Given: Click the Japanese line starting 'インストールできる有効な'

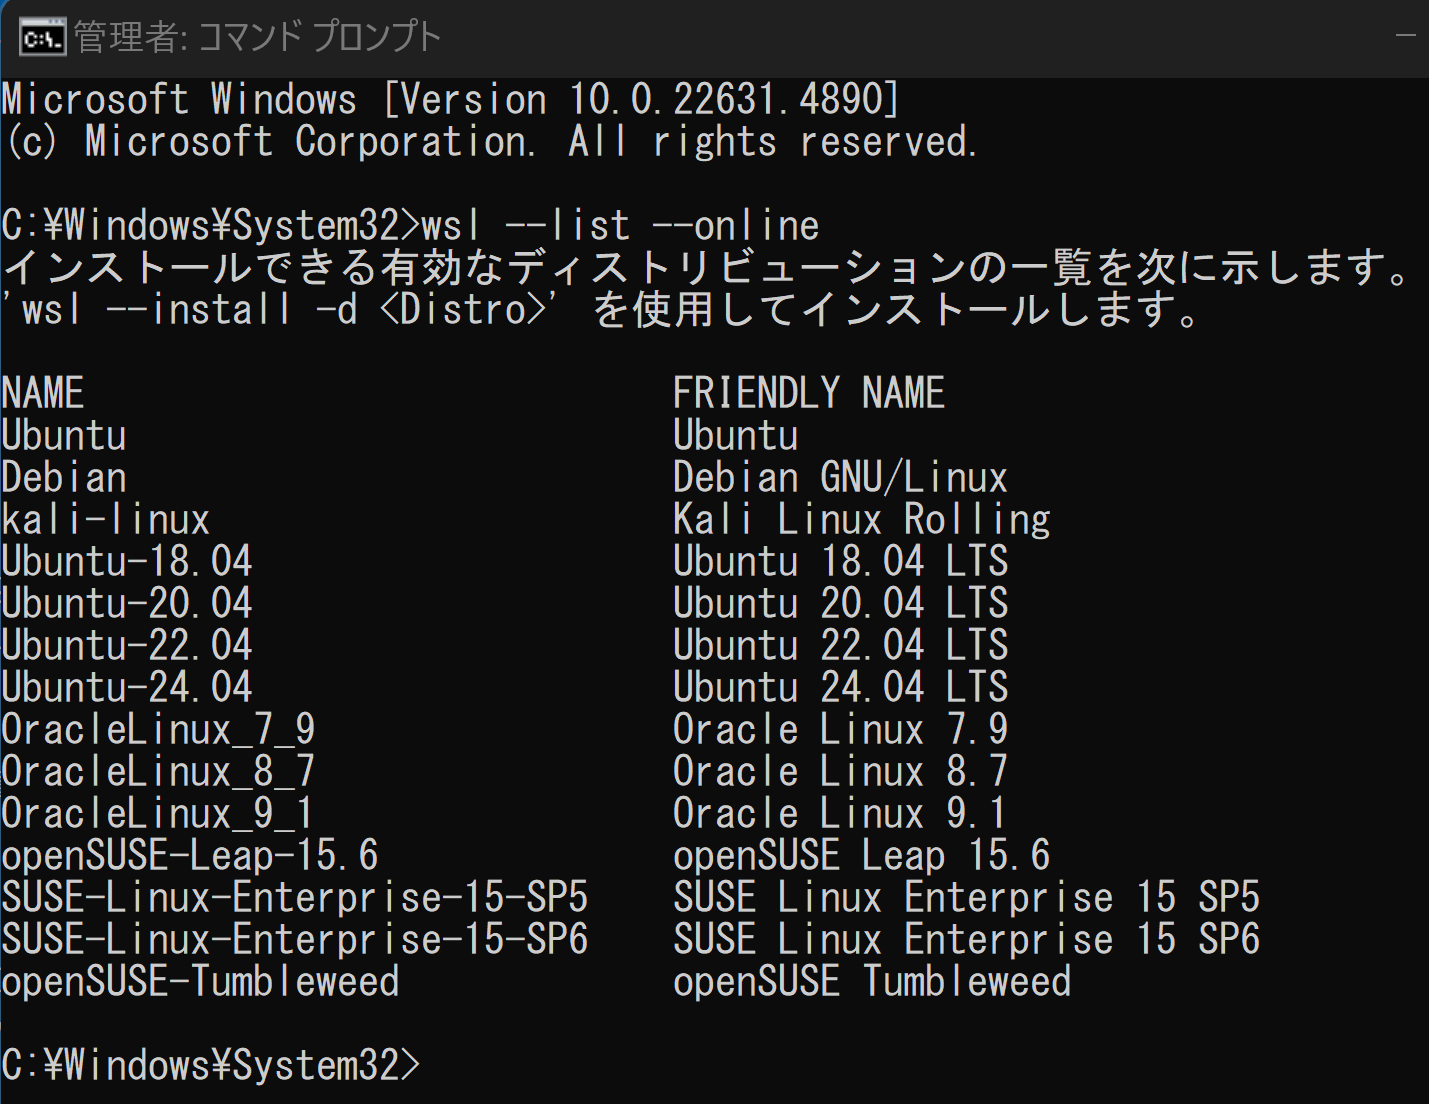Looking at the screenshot, I should (707, 267).
